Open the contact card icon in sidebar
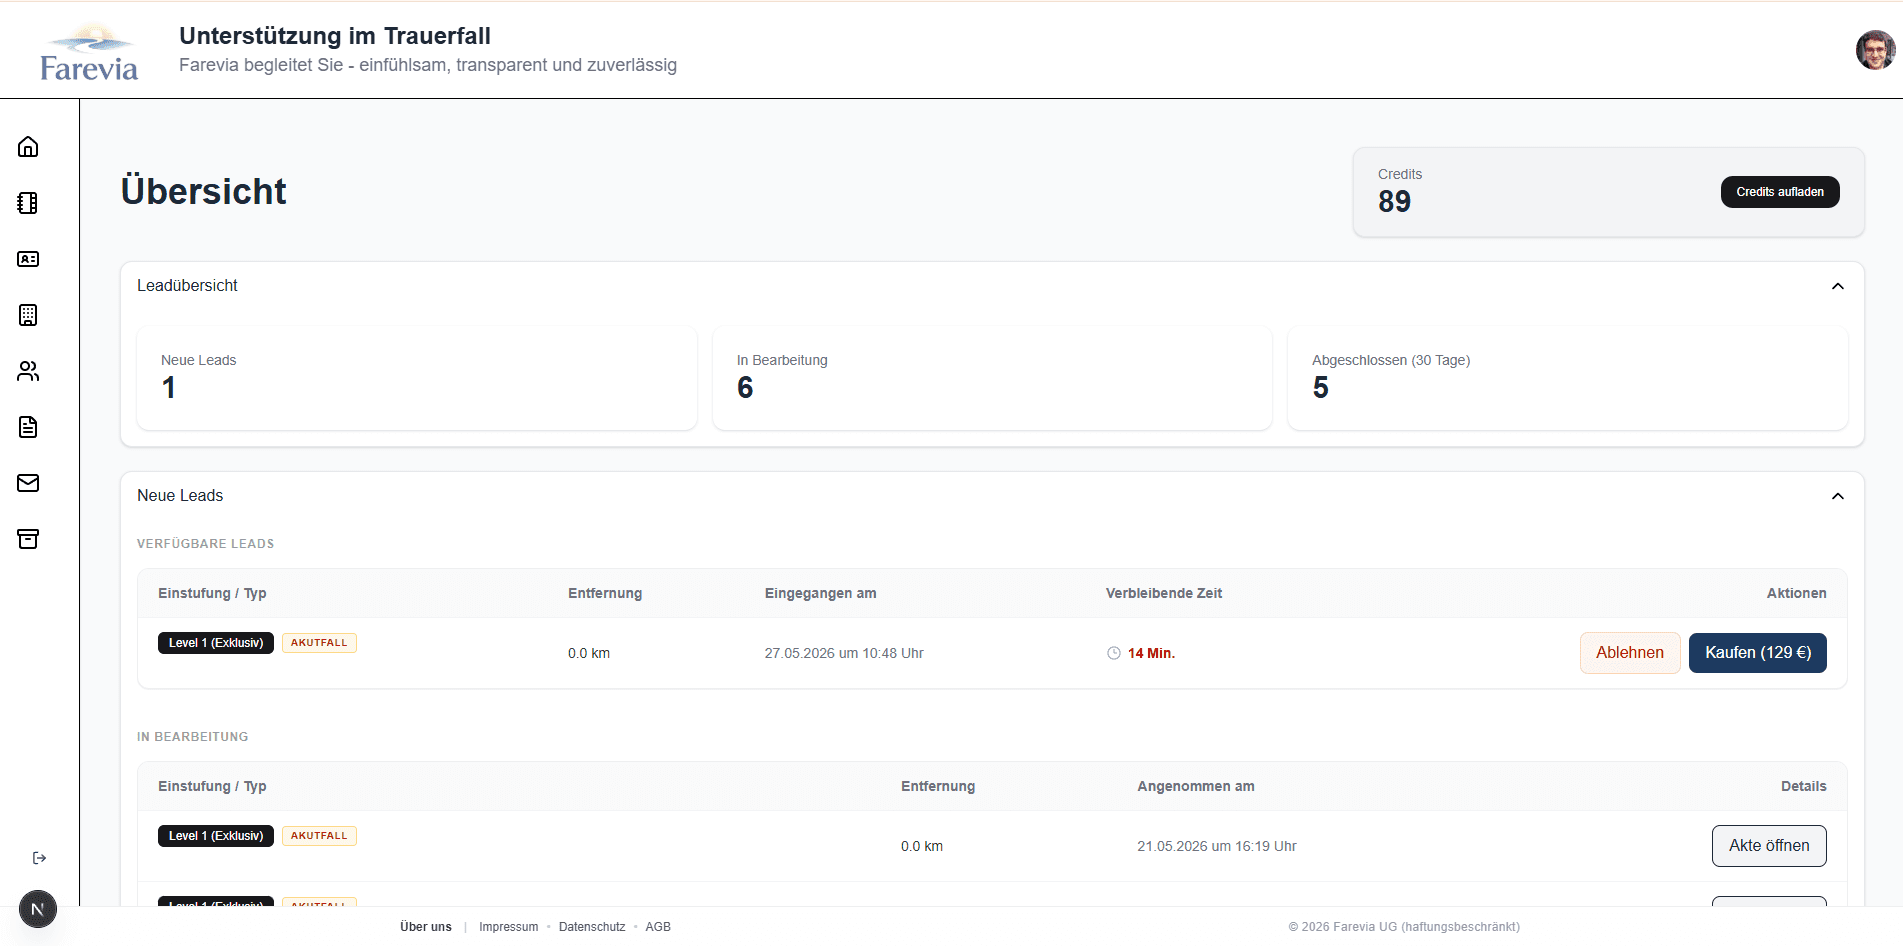The width and height of the screenshot is (1903, 946). pyautogui.click(x=28, y=259)
